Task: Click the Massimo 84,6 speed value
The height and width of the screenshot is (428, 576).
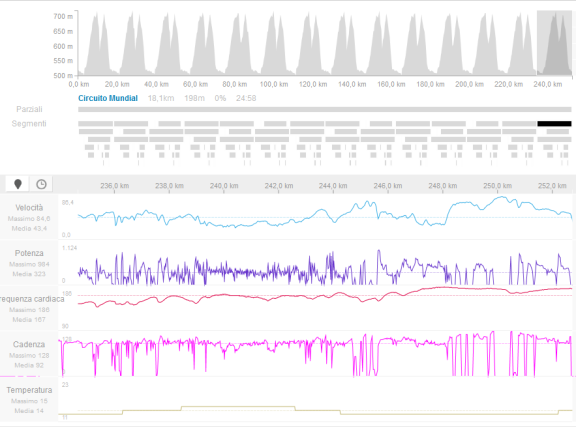Action: pyautogui.click(x=29, y=219)
